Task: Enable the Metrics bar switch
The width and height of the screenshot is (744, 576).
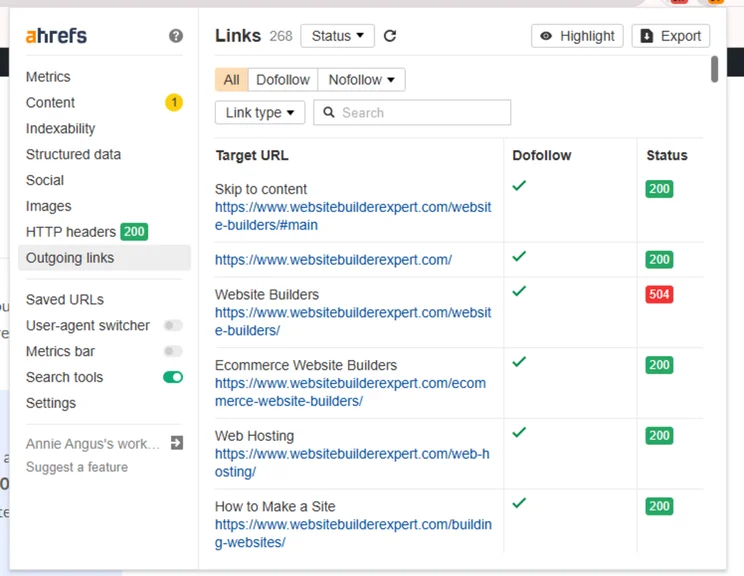Action: click(x=173, y=351)
